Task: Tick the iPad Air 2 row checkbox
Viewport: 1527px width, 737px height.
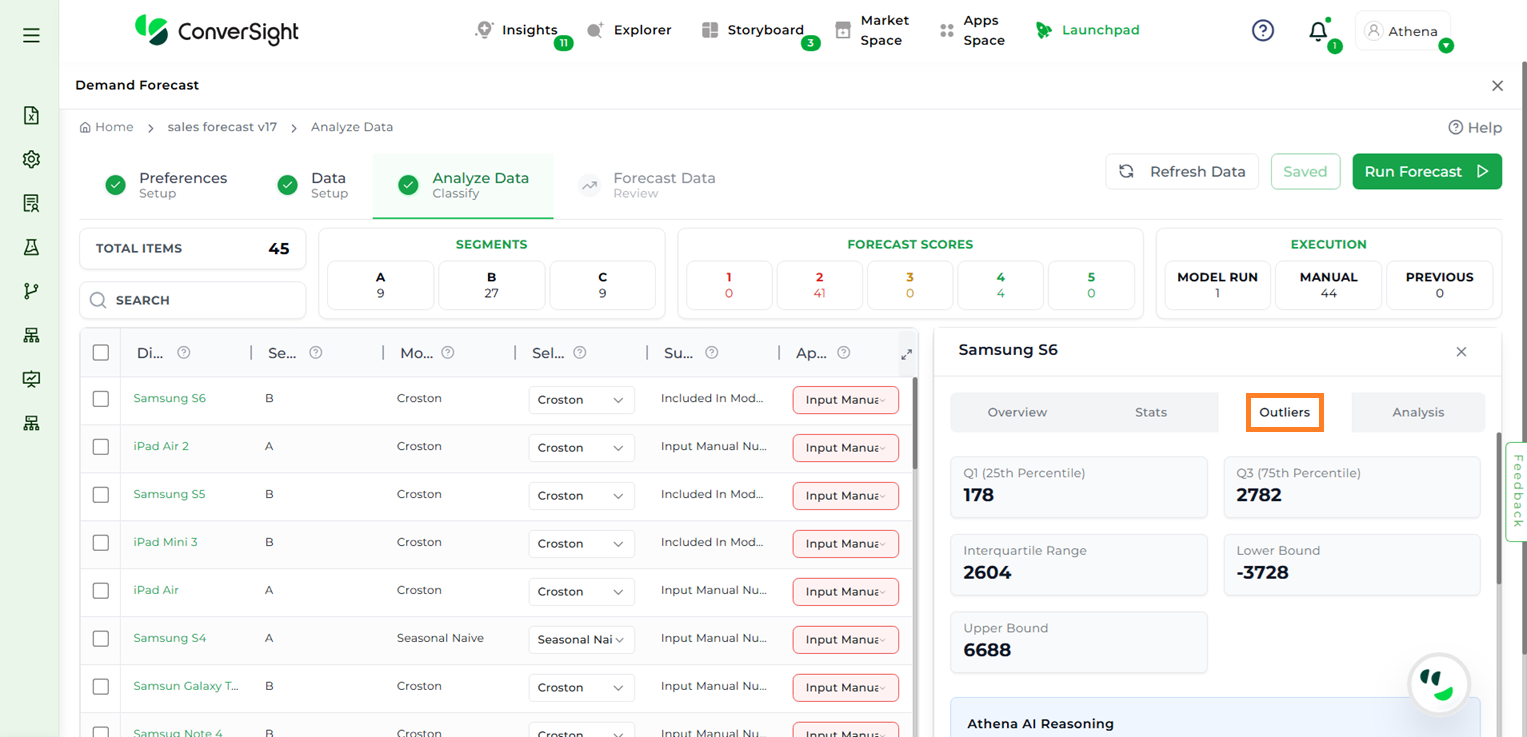Action: [101, 447]
